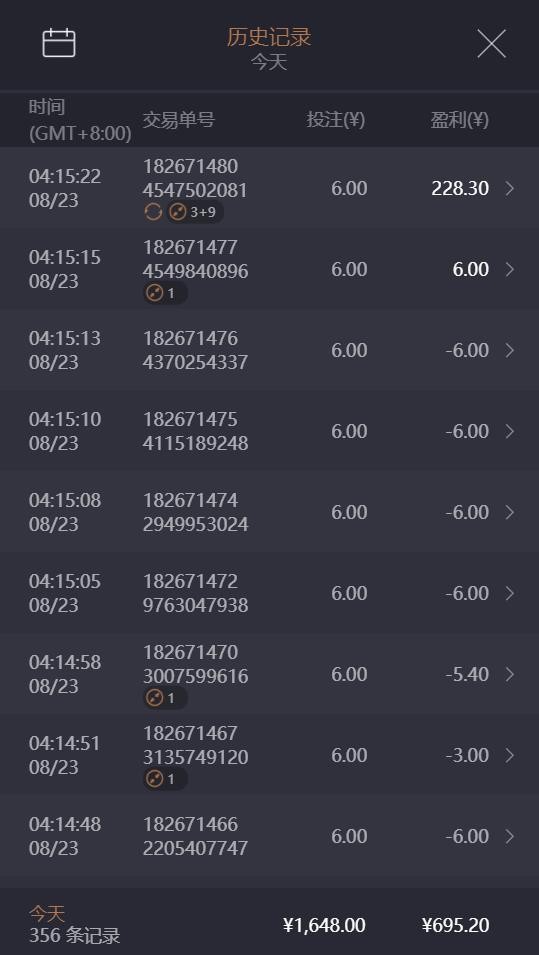
Task: Click the badge icon on the 04:14:51 record
Action: (165, 779)
